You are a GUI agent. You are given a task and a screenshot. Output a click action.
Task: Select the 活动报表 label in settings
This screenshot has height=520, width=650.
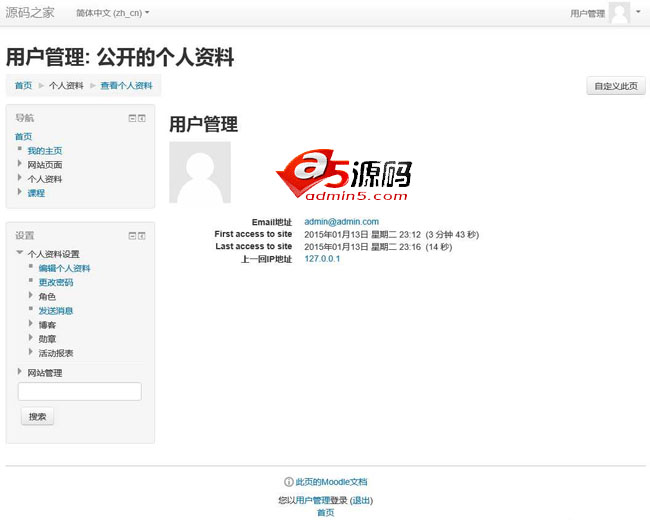tap(56, 353)
